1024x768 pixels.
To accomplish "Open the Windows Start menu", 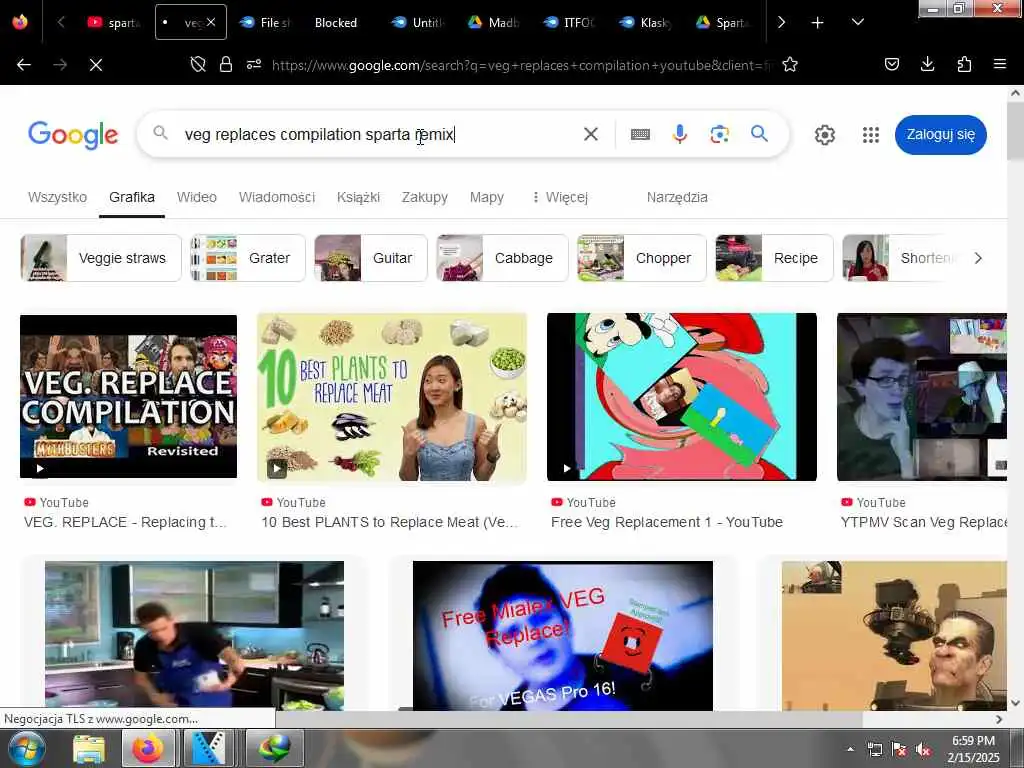I will pos(27,748).
